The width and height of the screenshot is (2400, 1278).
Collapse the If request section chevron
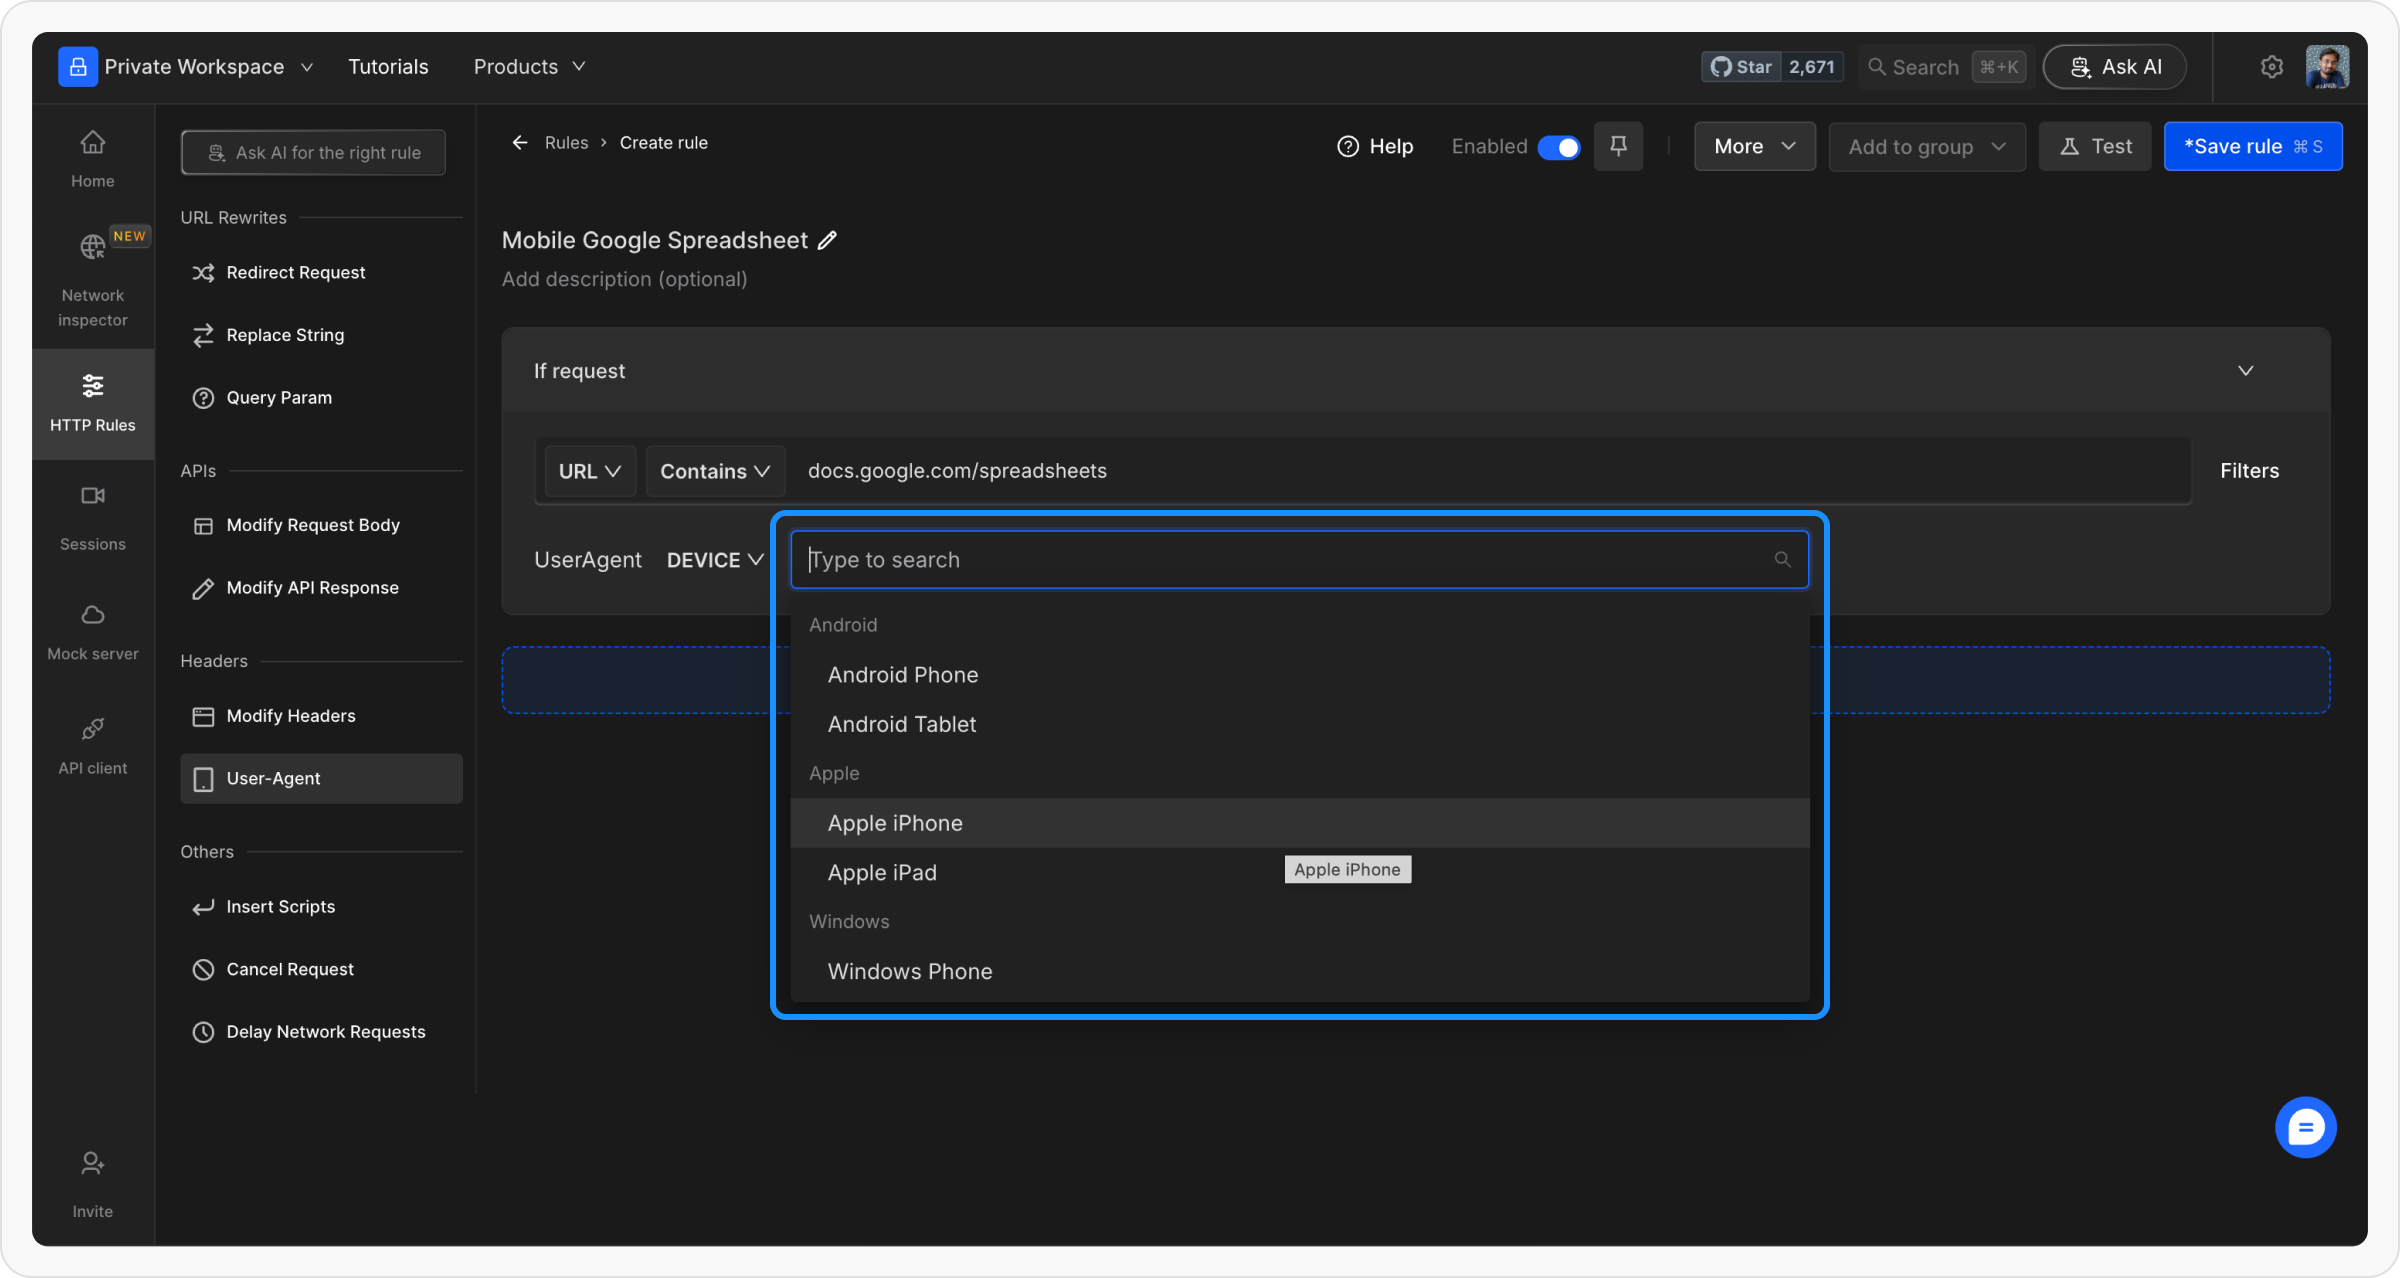2245,371
